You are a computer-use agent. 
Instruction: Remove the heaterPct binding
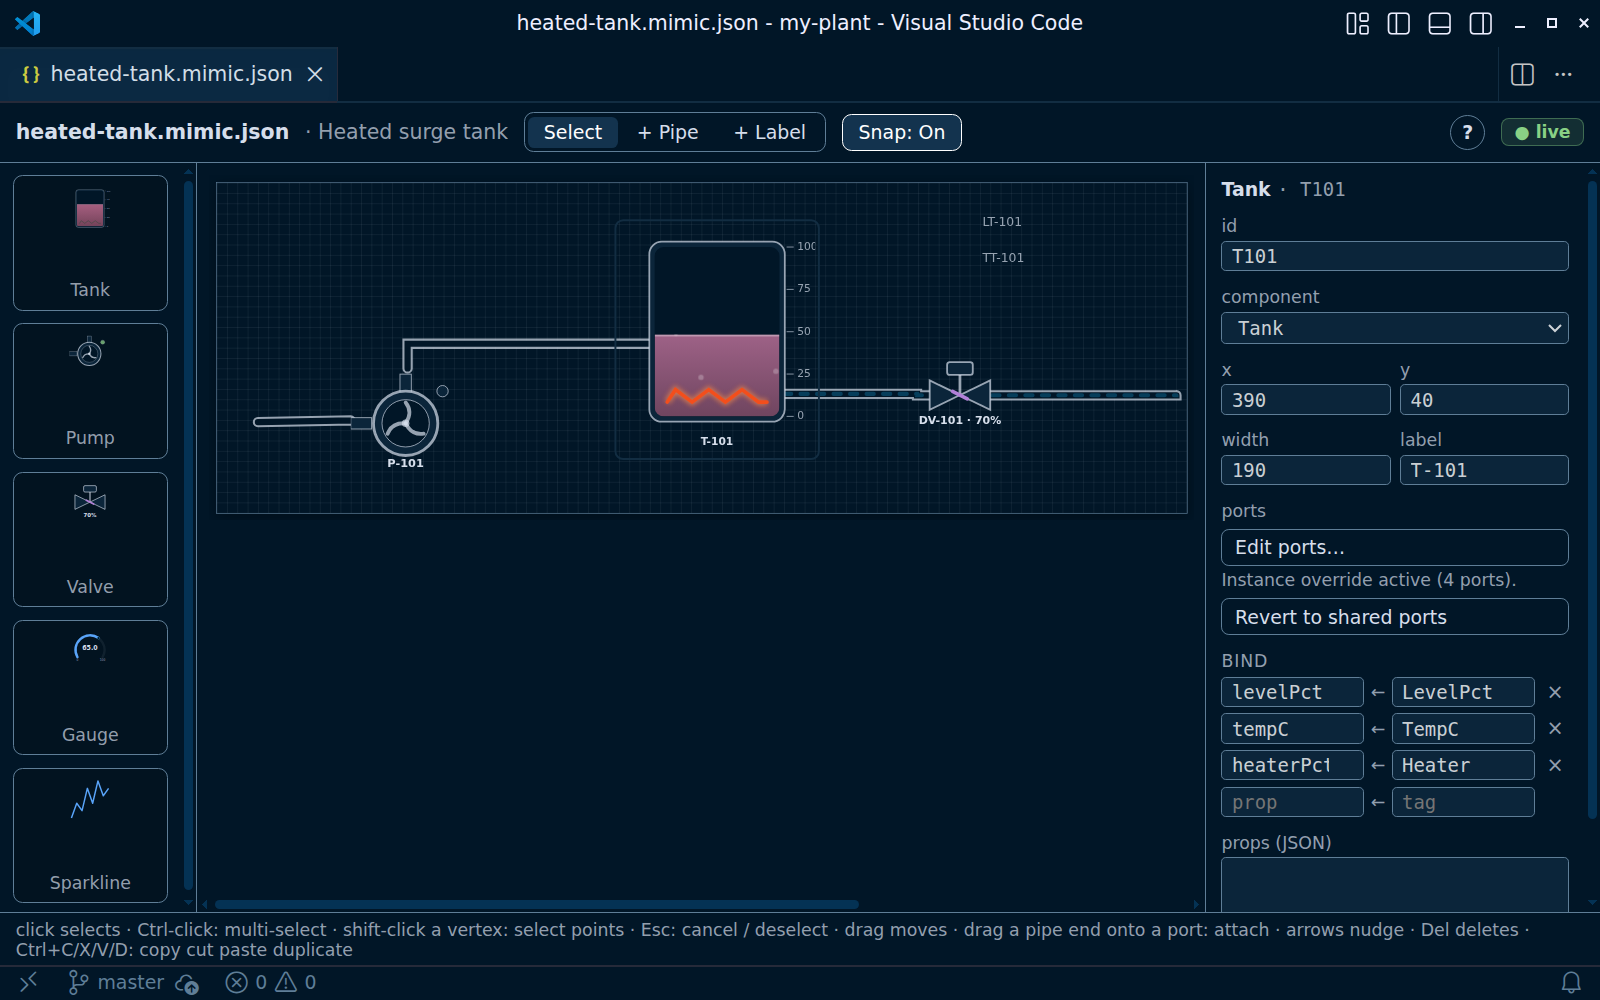point(1555,765)
